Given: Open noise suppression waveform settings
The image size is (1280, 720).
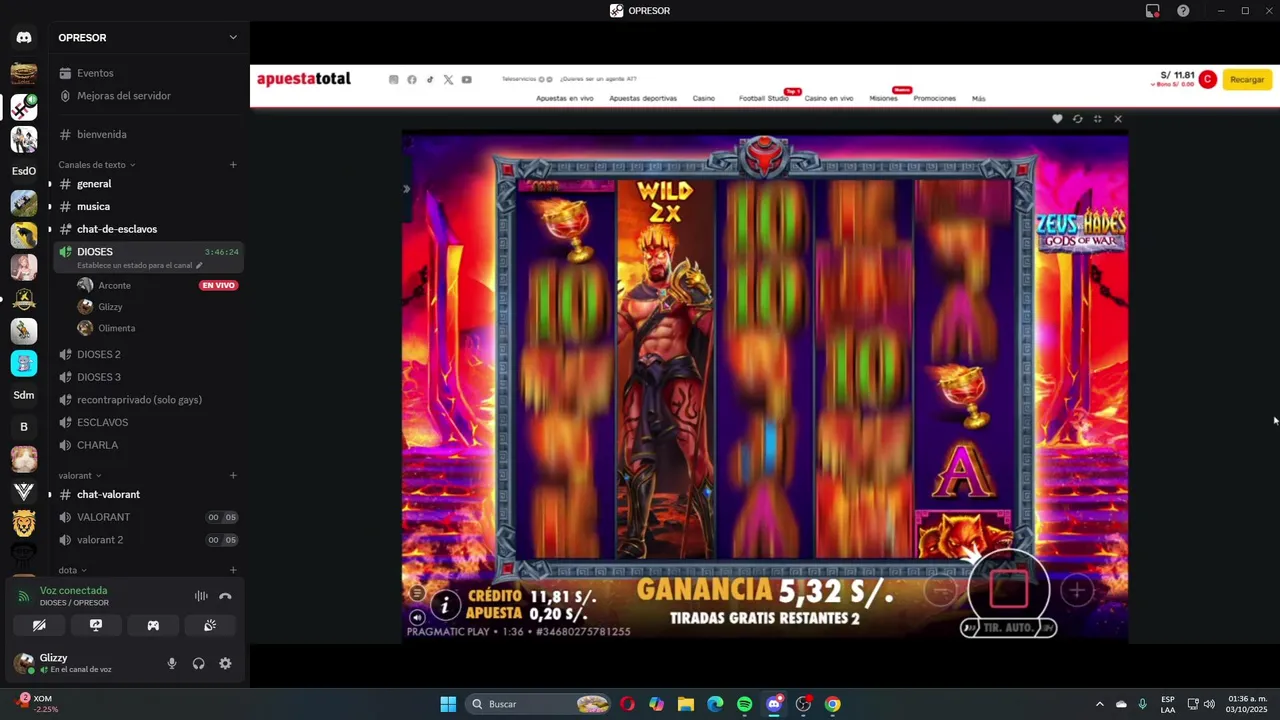Looking at the screenshot, I should 201,596.
